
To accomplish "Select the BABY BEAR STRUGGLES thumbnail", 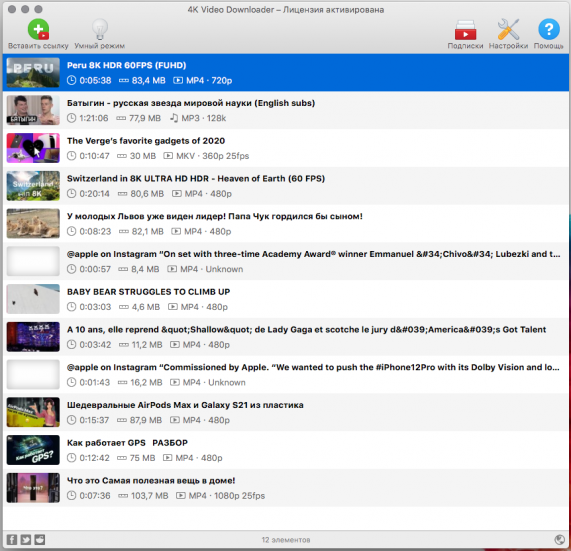I will tap(33, 299).
